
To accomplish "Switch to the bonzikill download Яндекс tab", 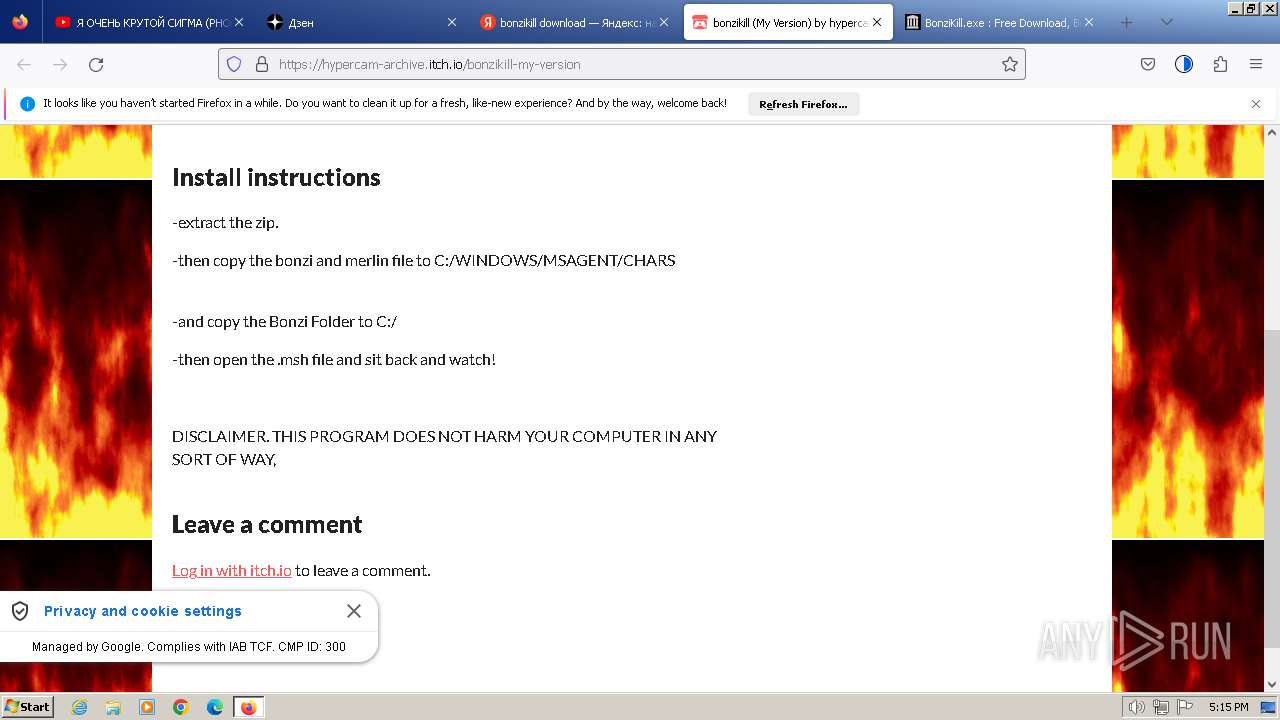I will tap(574, 22).
